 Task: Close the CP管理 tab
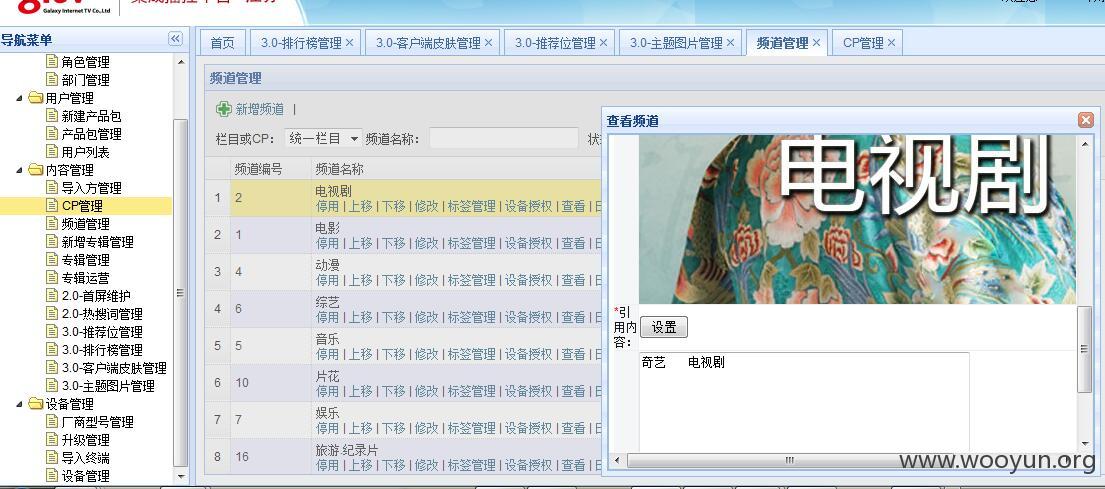tap(891, 43)
